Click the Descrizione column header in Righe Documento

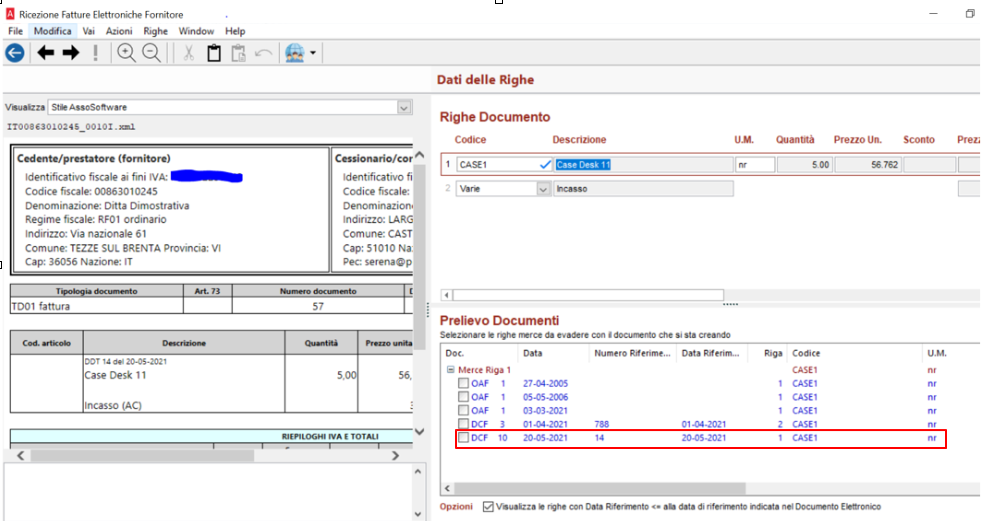(579, 140)
